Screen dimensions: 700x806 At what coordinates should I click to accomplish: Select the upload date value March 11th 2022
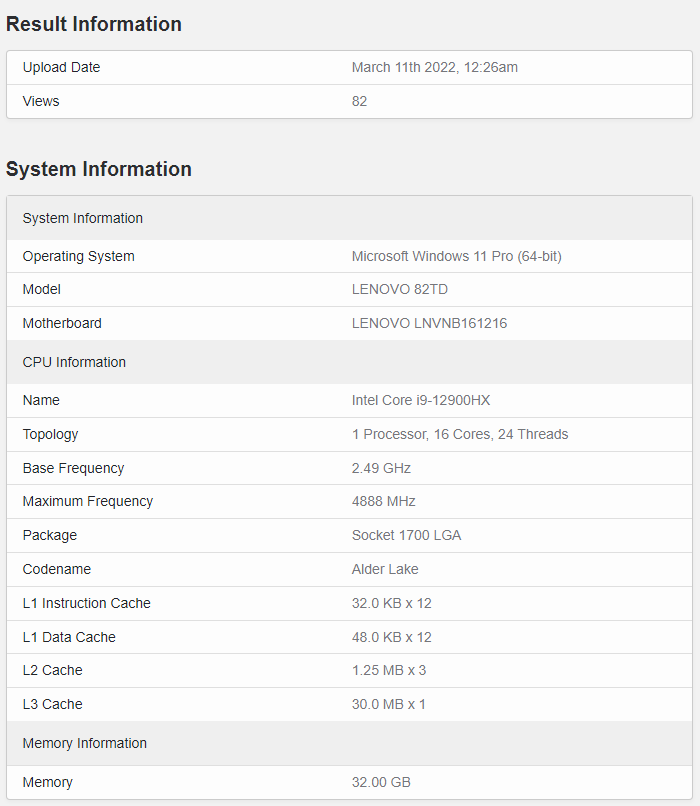434,68
